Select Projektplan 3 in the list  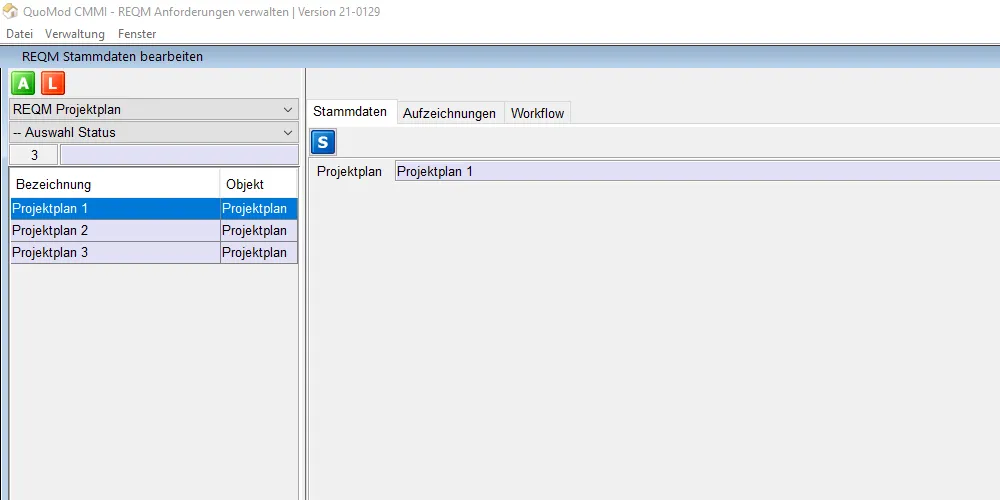click(114, 253)
